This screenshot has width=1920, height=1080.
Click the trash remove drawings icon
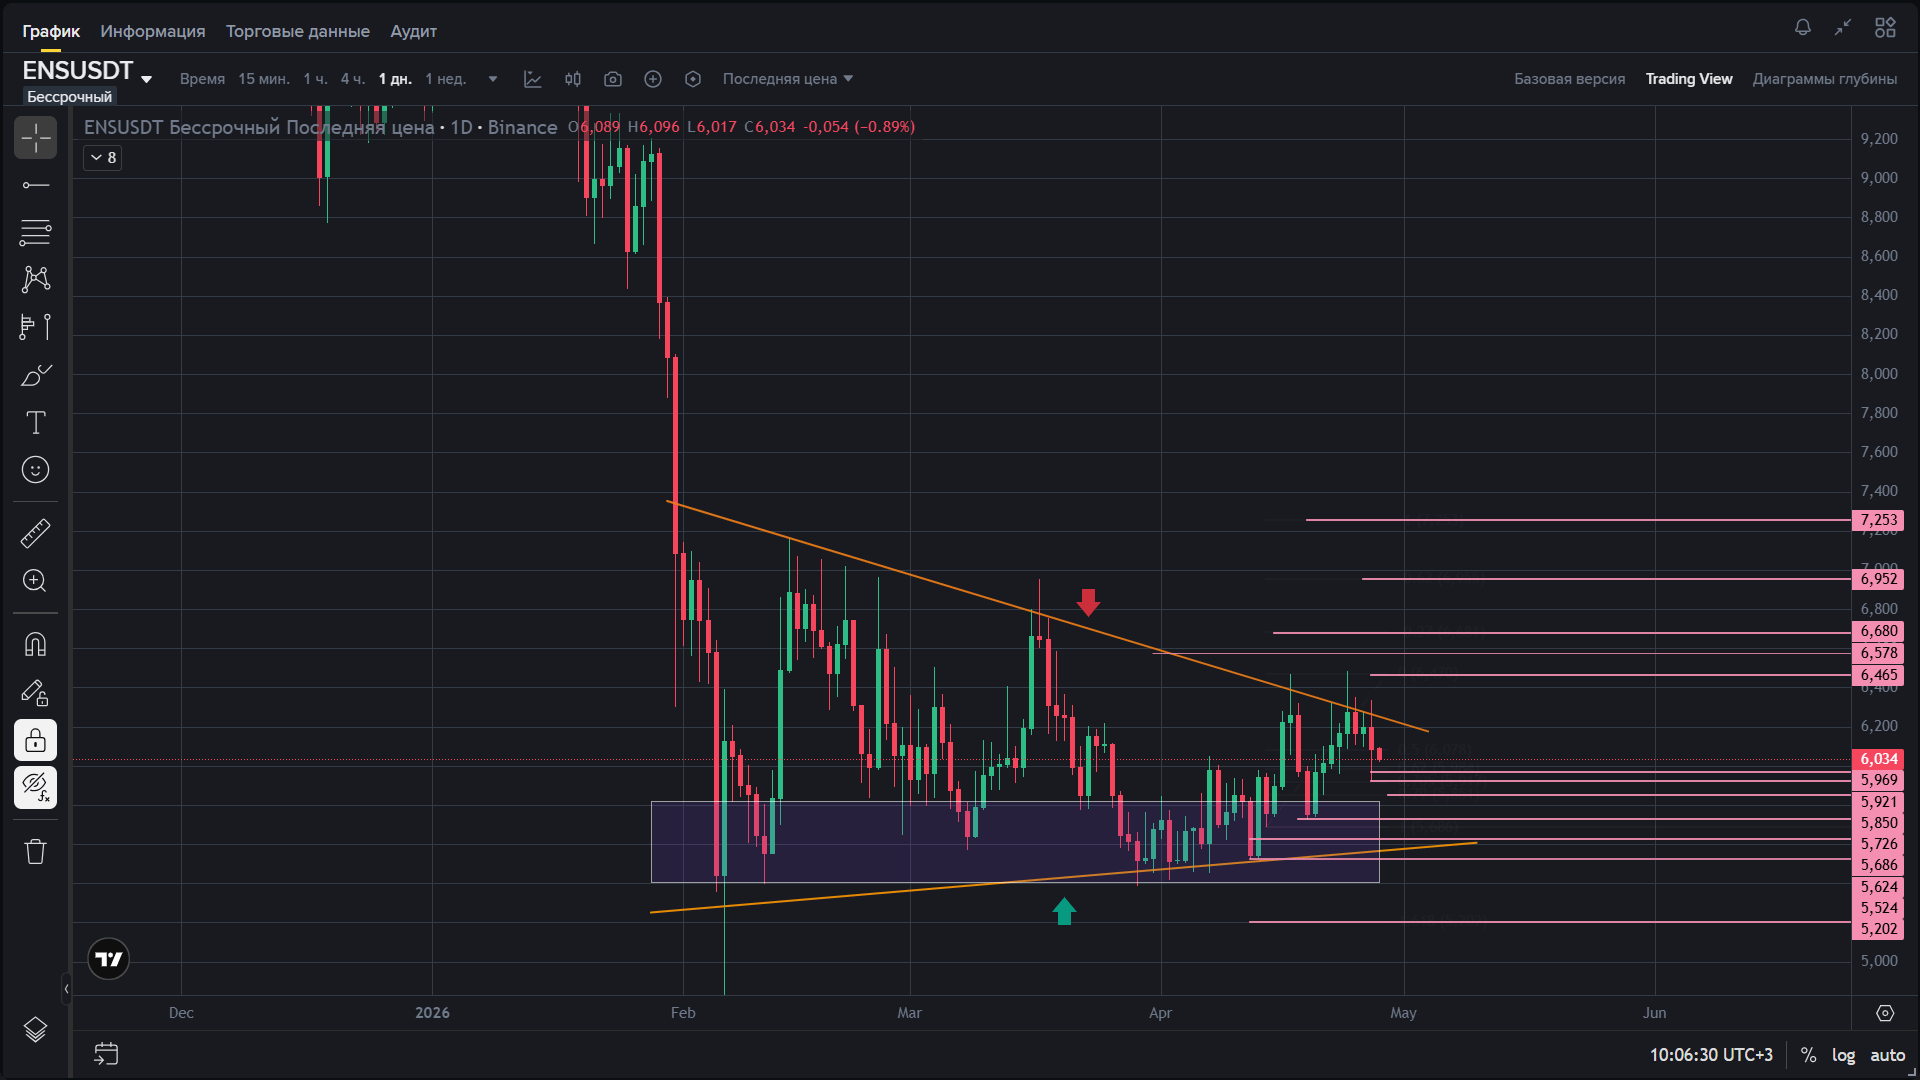(x=35, y=852)
